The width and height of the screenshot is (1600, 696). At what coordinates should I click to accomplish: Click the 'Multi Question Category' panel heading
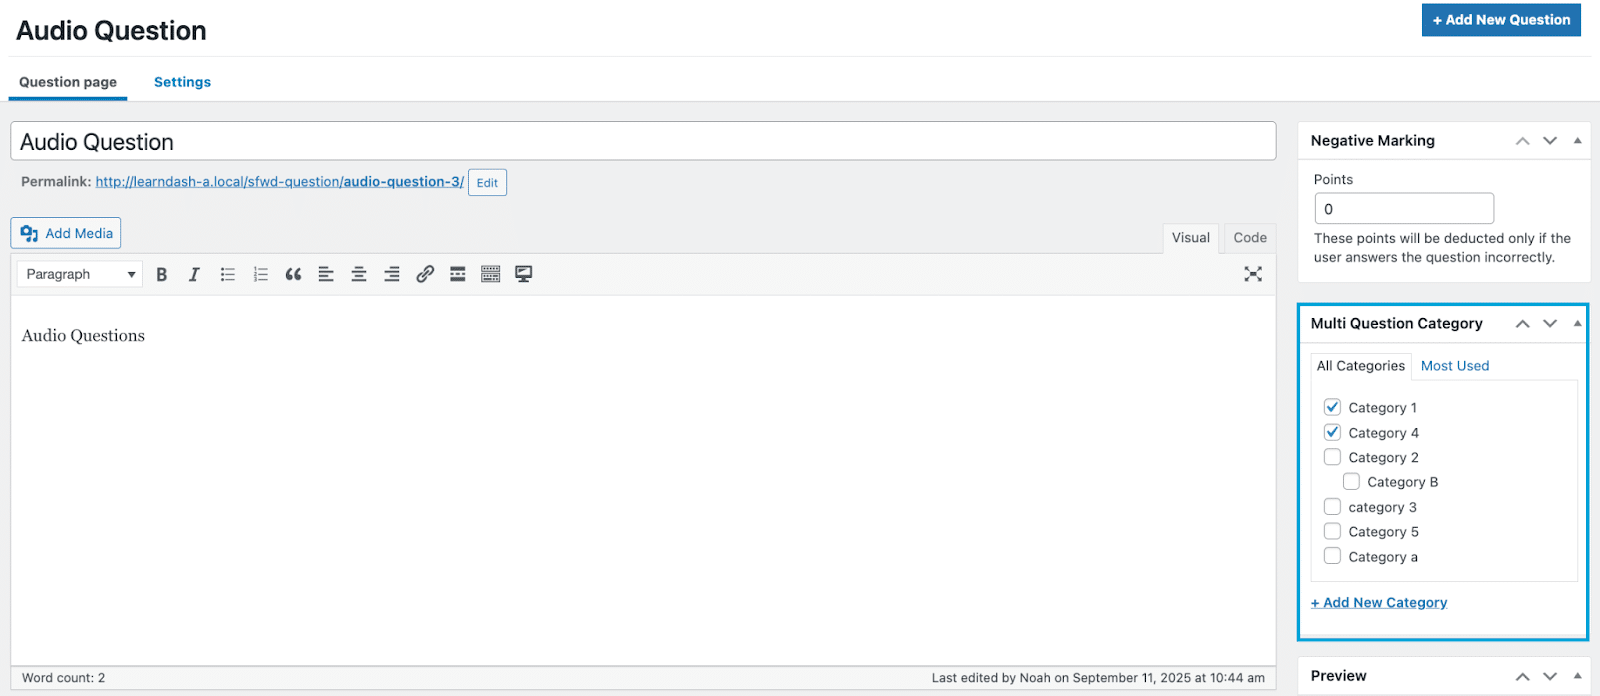(x=1397, y=324)
